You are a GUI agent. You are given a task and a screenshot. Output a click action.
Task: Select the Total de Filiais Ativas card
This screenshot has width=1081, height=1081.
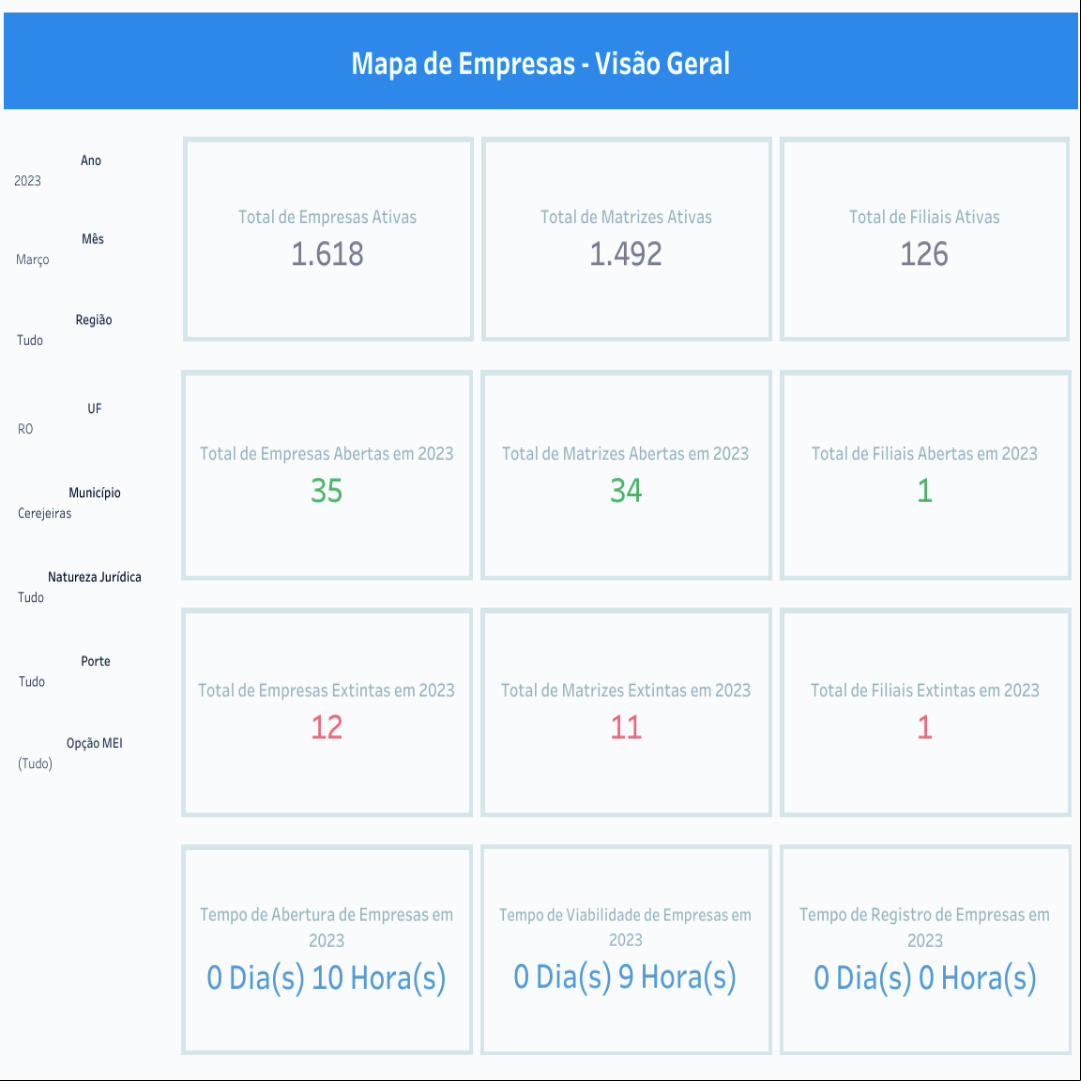tap(925, 239)
